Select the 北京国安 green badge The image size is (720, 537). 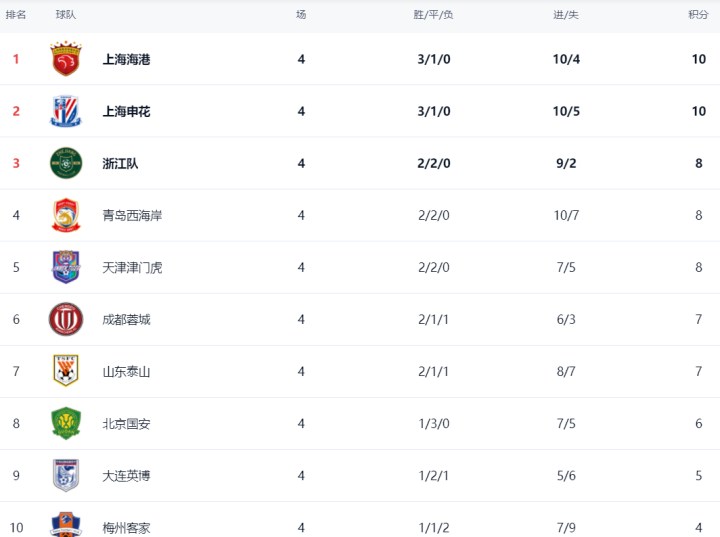[66, 423]
